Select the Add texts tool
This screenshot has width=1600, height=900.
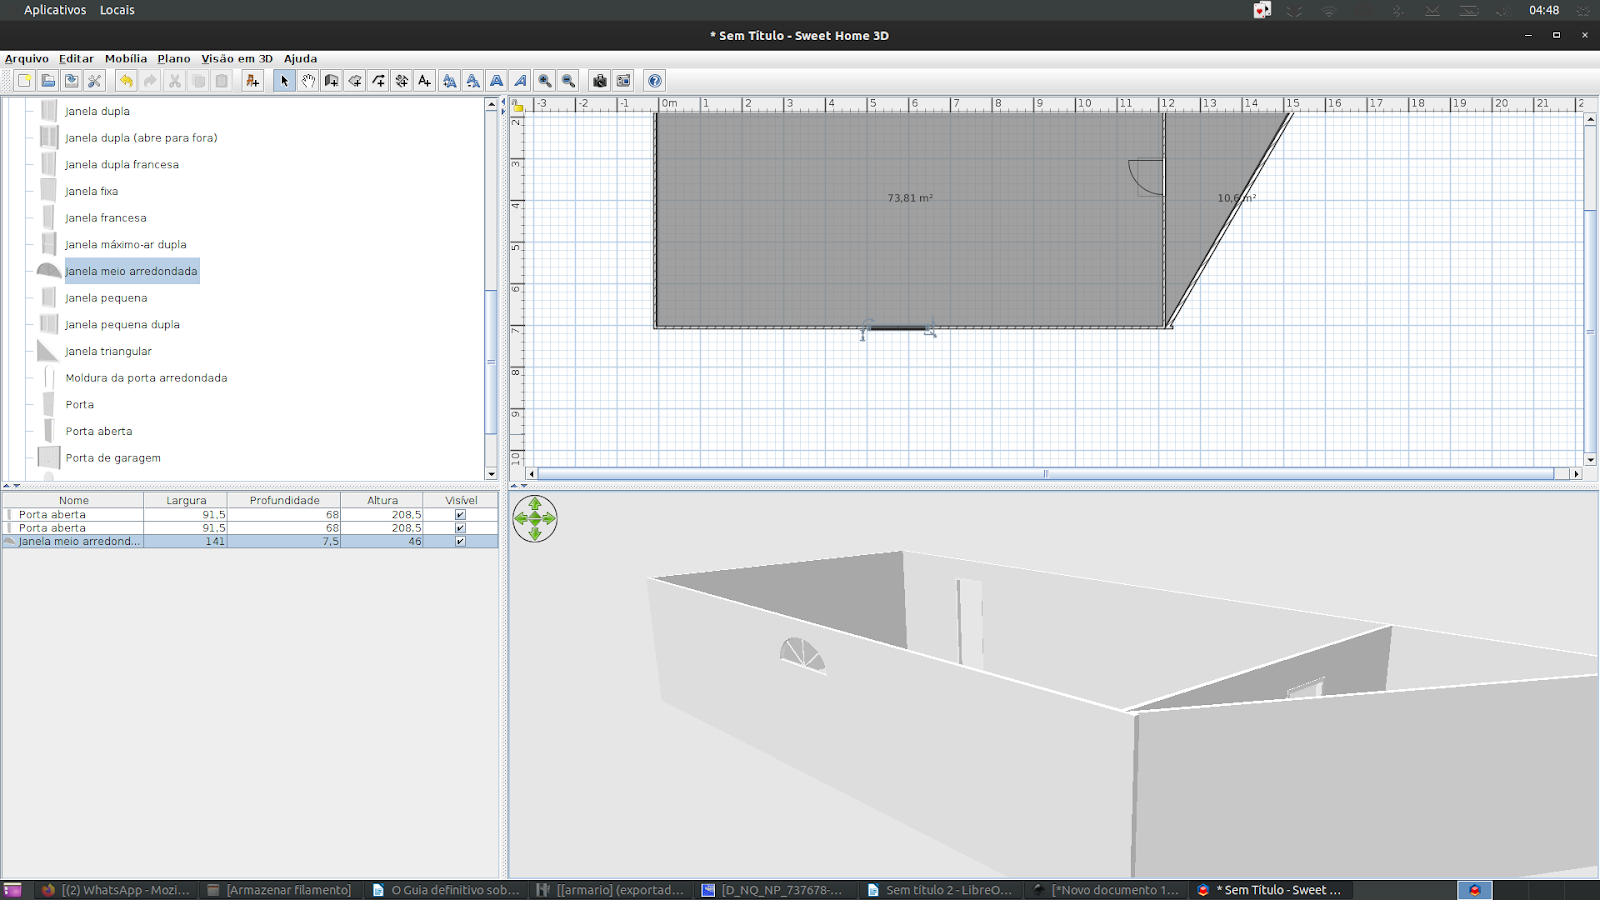425,80
